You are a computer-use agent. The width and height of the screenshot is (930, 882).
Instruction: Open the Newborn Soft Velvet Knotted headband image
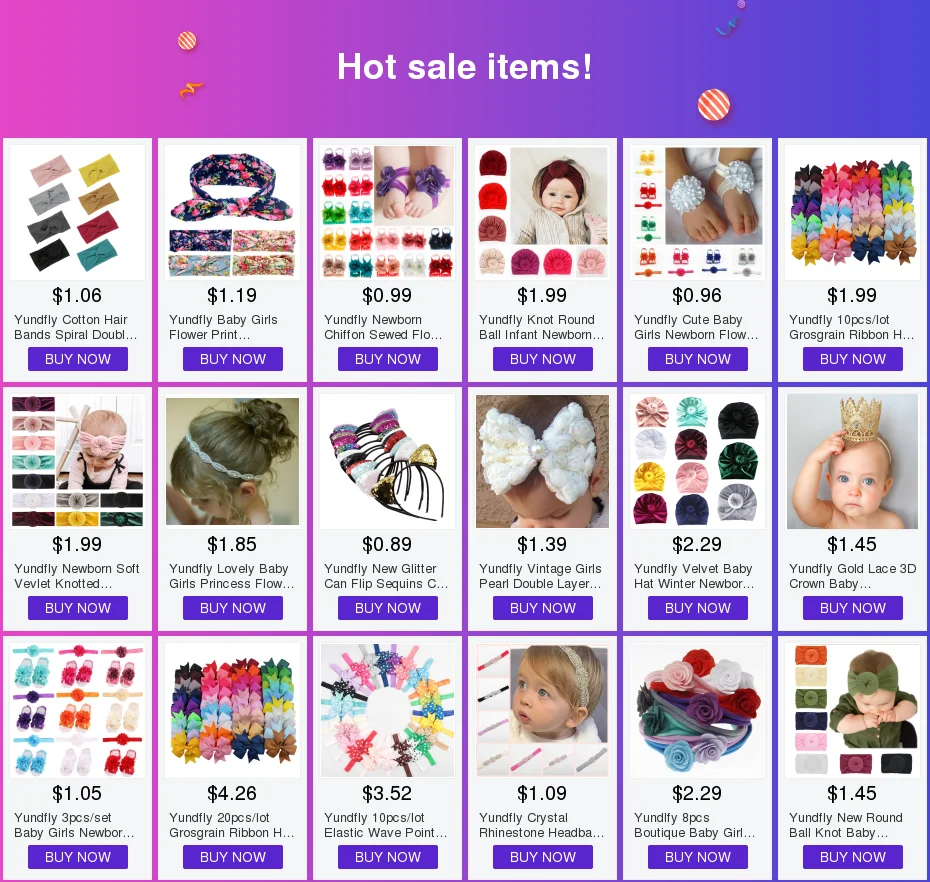click(x=77, y=461)
